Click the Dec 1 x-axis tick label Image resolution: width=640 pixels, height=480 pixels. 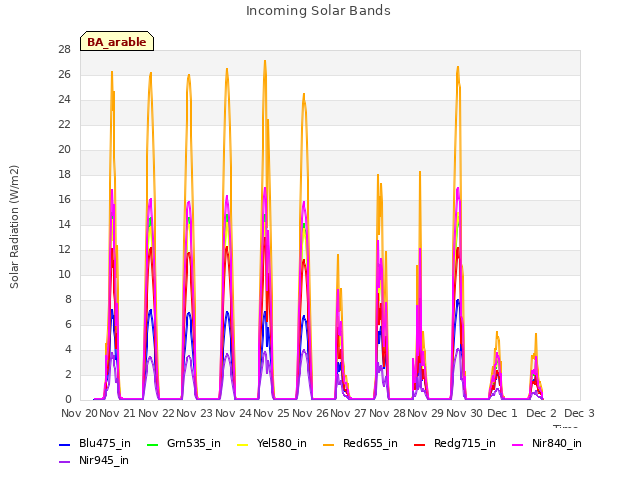[502, 413]
